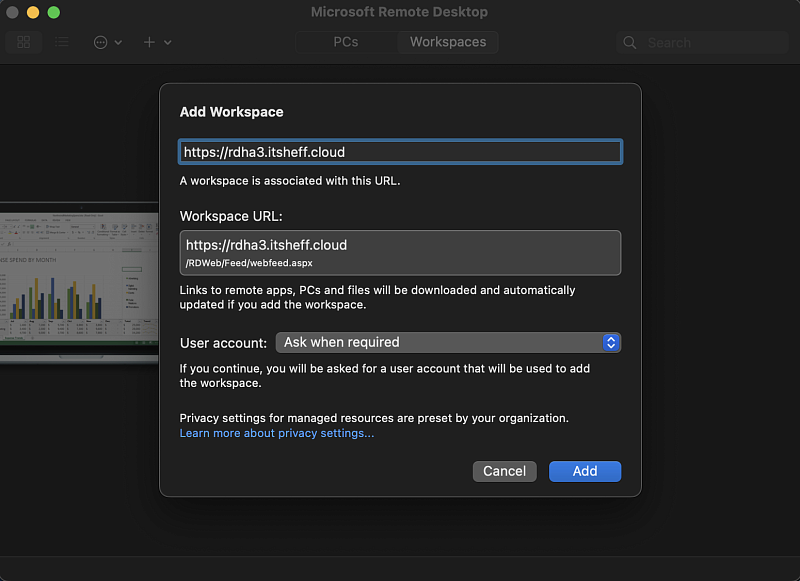
Task: Expand the chevron beside the plus icon
Action: click(x=168, y=43)
